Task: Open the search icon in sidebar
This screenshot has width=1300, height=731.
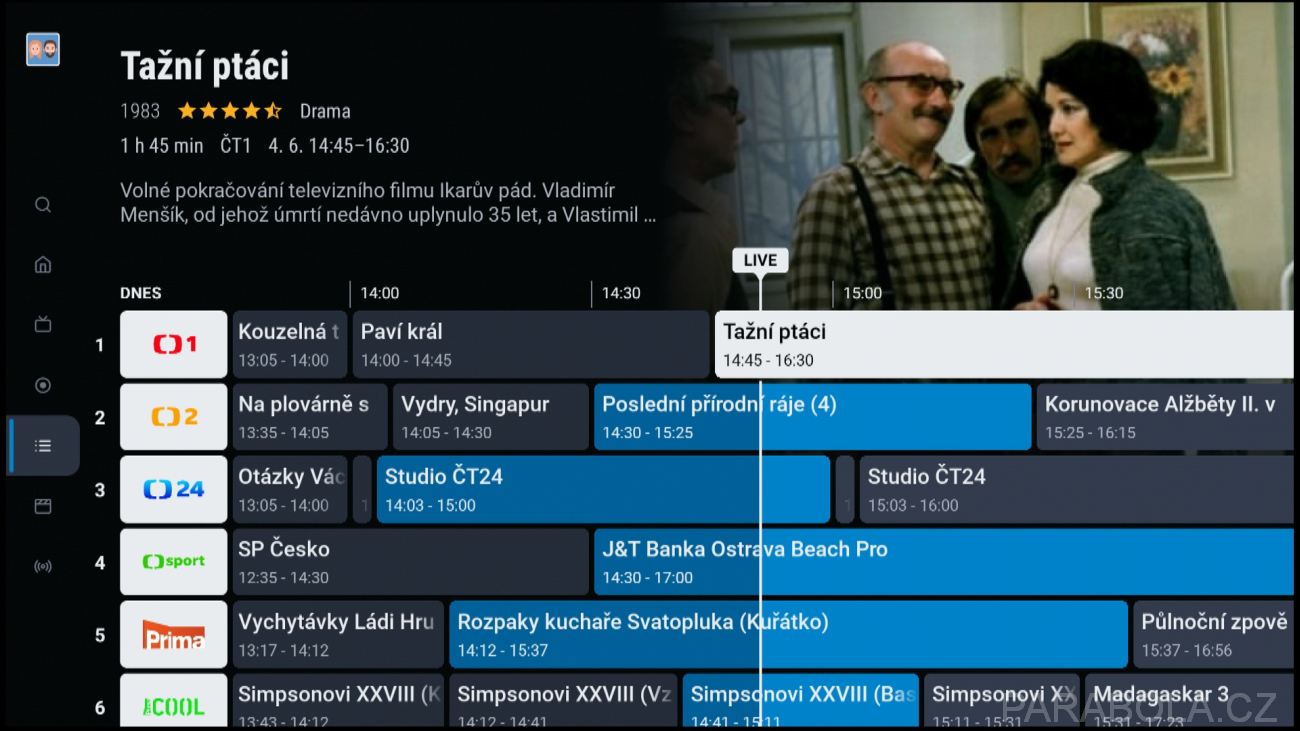Action: click(x=43, y=205)
